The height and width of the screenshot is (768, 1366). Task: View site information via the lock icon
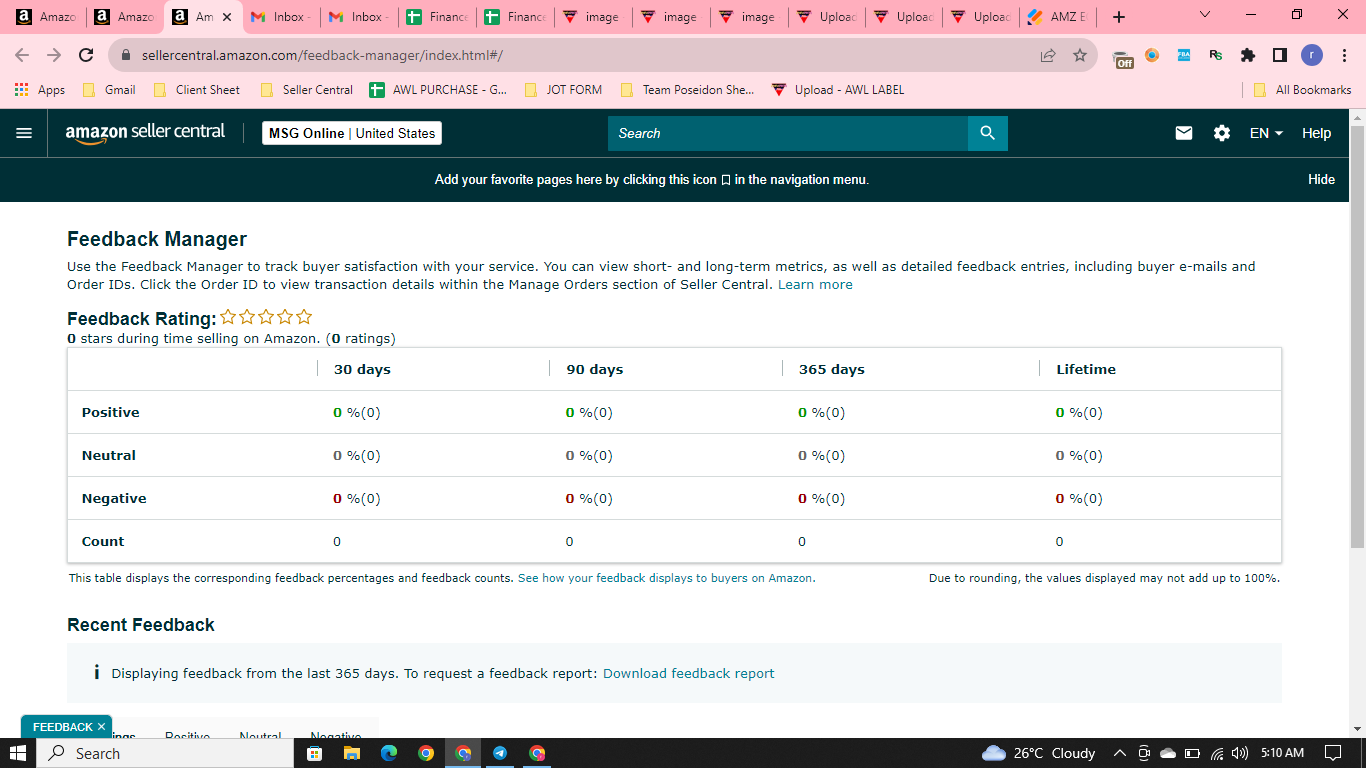pos(126,55)
